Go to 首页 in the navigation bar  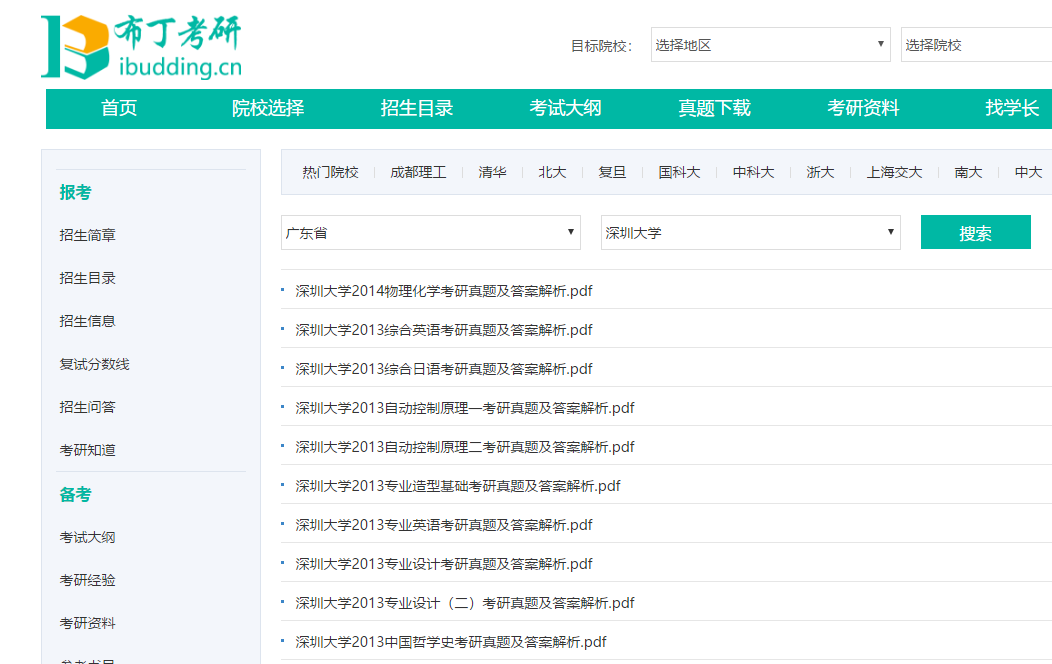coord(119,108)
